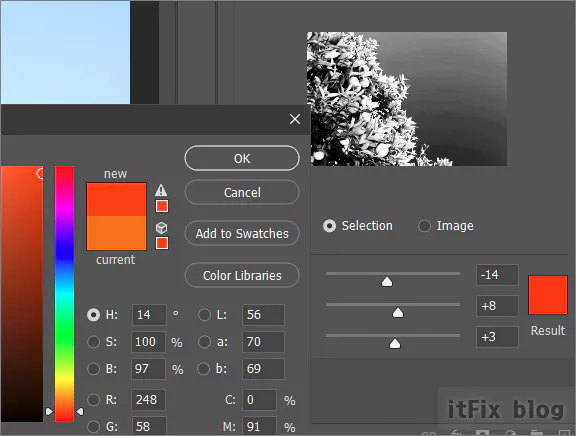Click the Result color swatch
Viewport: 576px width, 436px height.
(x=548, y=295)
